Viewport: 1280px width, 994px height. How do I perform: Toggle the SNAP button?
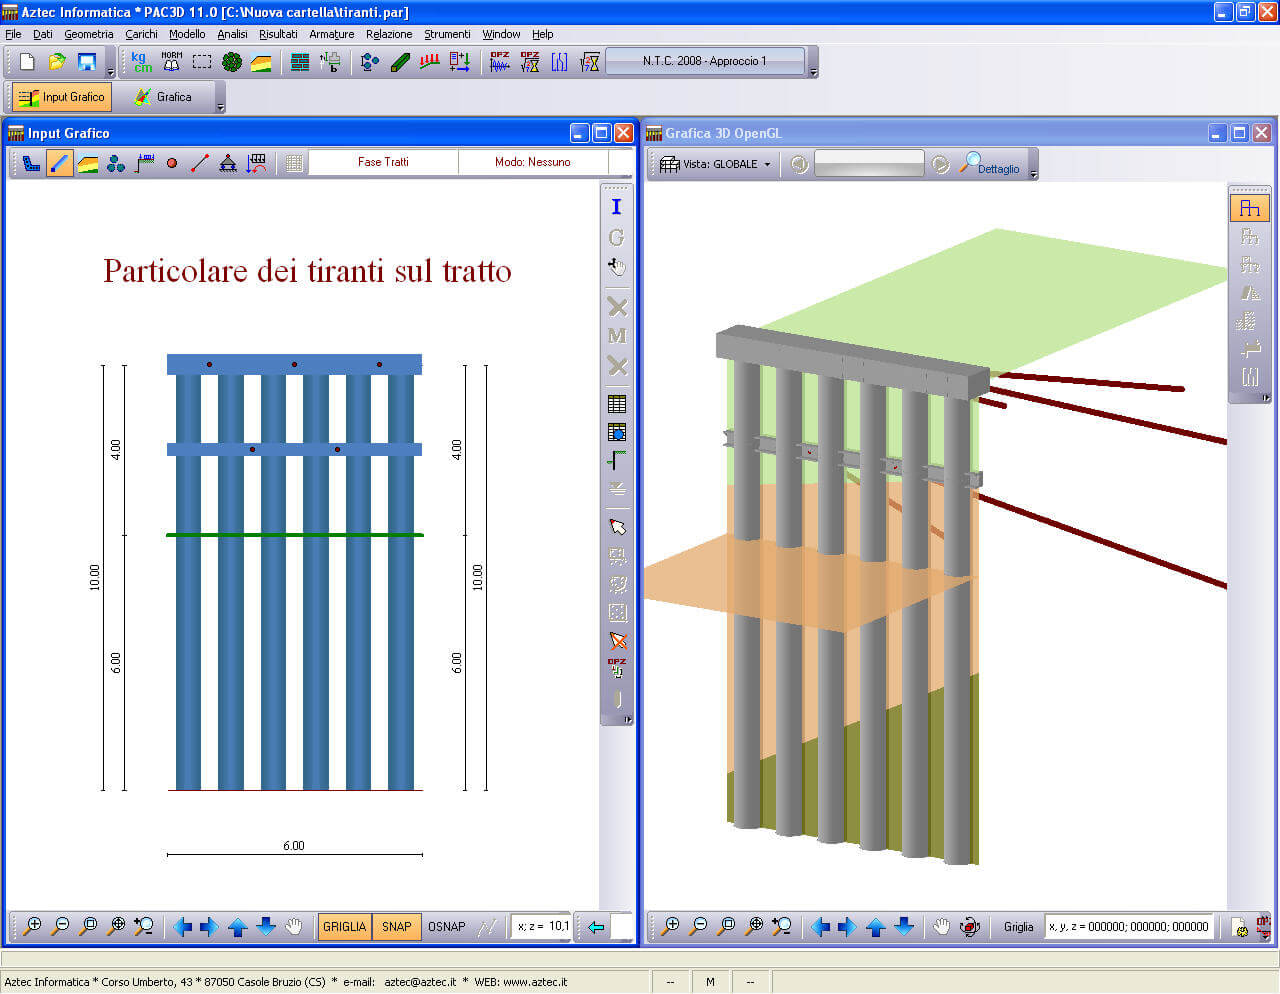pyautogui.click(x=396, y=927)
